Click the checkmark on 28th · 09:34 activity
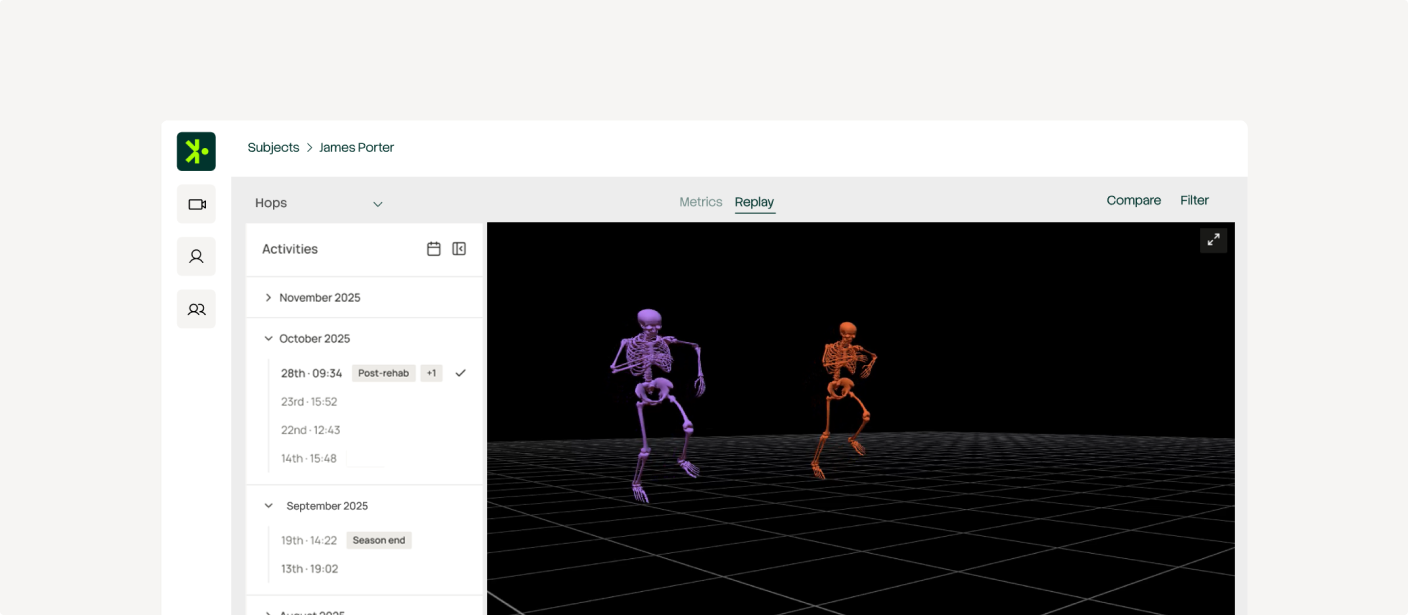1408x615 pixels. (x=460, y=373)
